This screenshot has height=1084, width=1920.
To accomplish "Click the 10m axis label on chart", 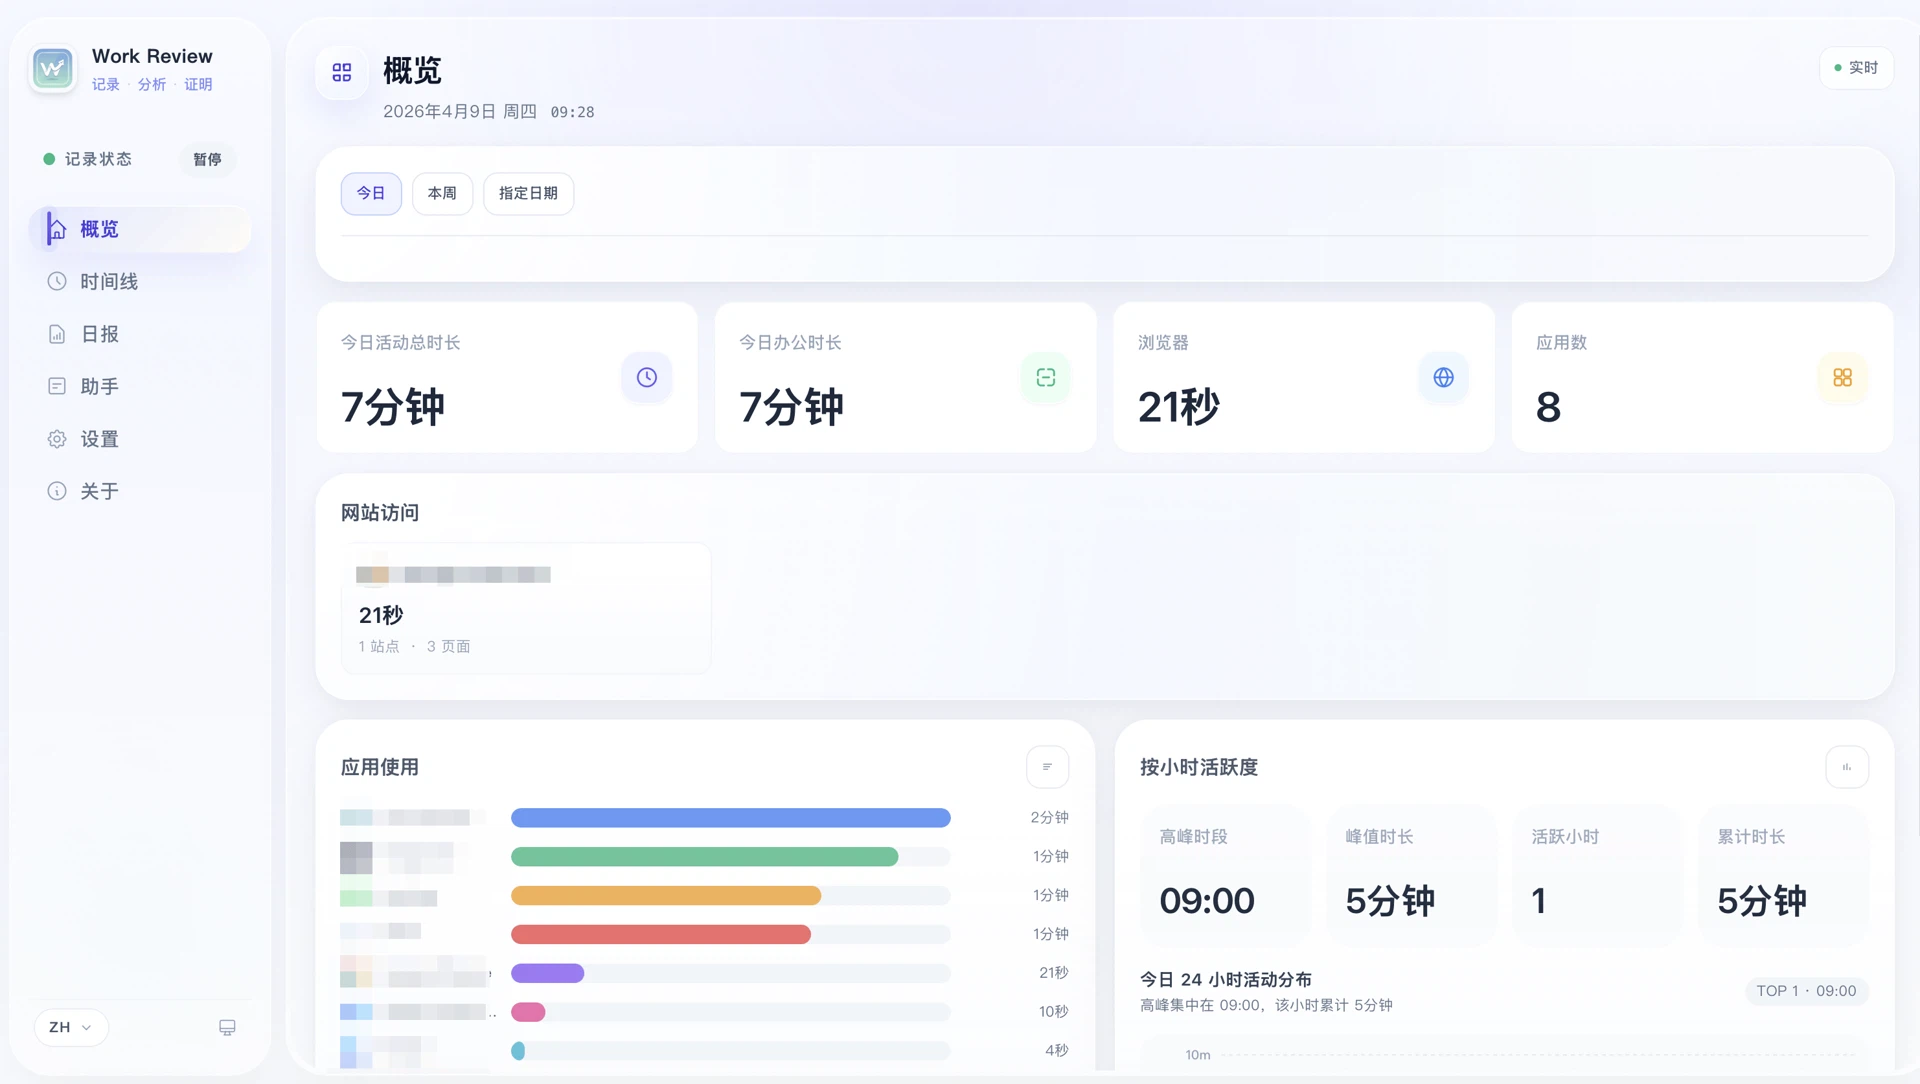I will point(1197,1055).
